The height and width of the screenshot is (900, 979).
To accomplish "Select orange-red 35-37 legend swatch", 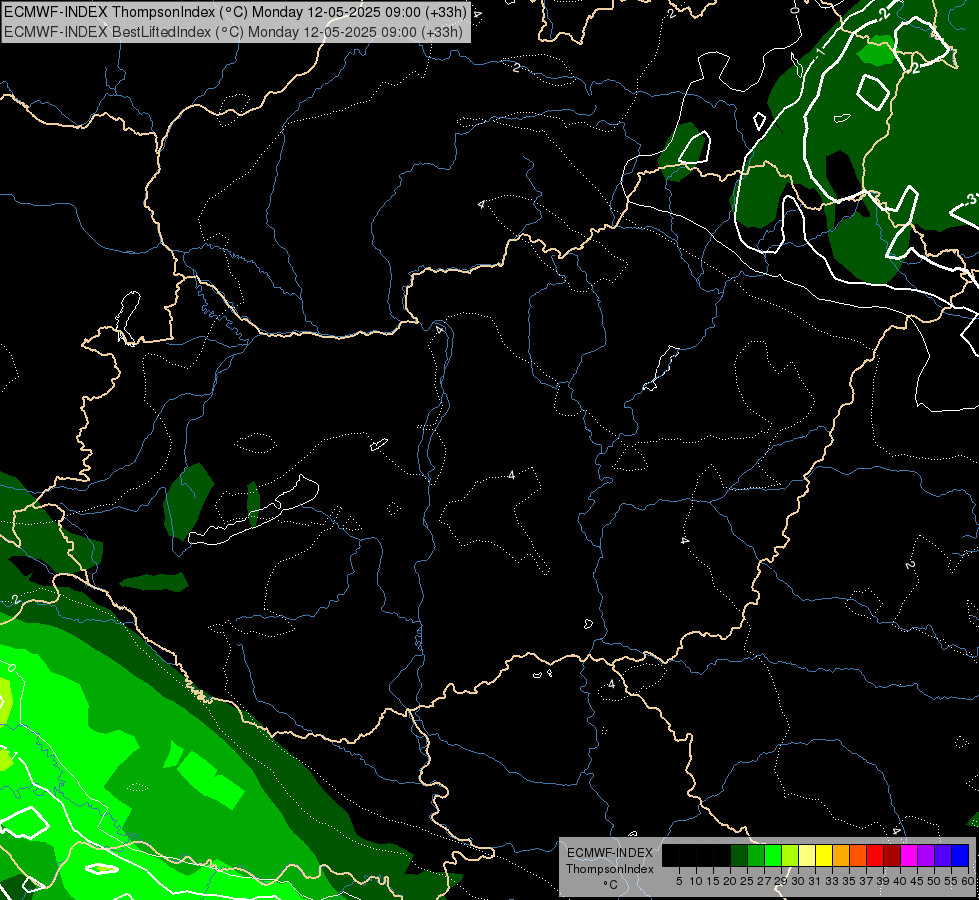I will click(858, 855).
